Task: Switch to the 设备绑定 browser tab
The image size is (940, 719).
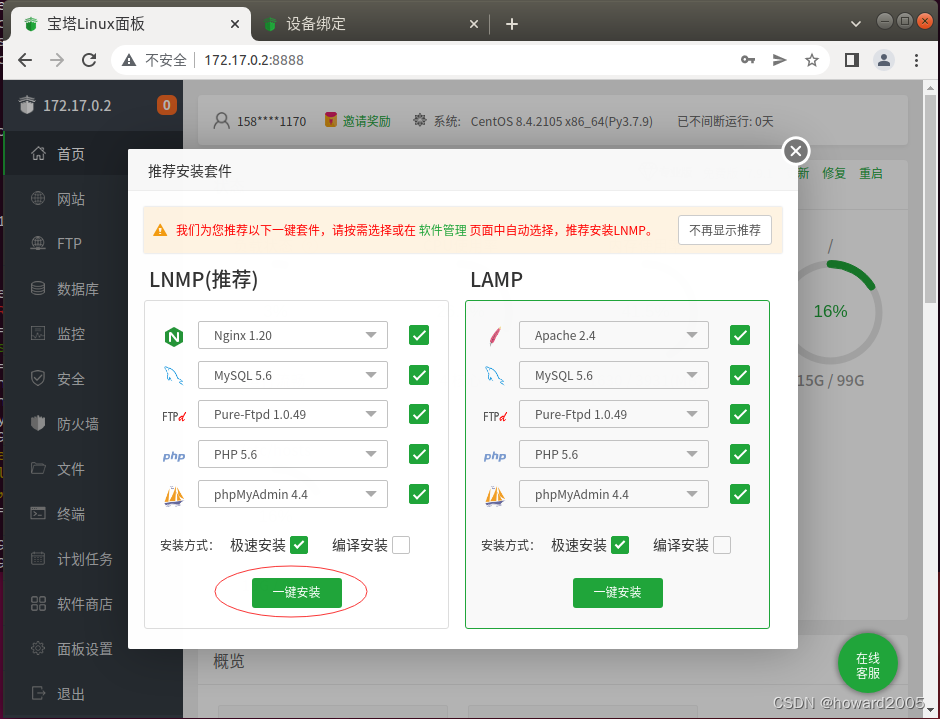Action: tap(370, 24)
